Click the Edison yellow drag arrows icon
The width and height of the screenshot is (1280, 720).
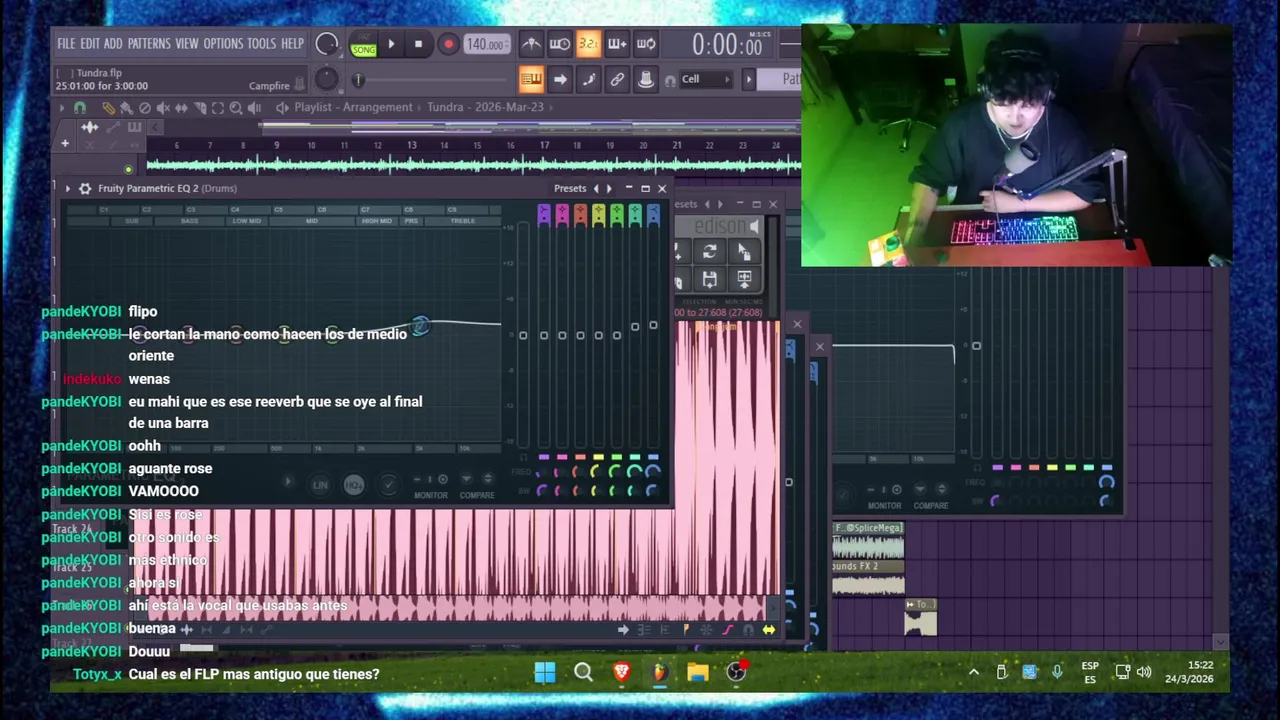[x=768, y=629]
